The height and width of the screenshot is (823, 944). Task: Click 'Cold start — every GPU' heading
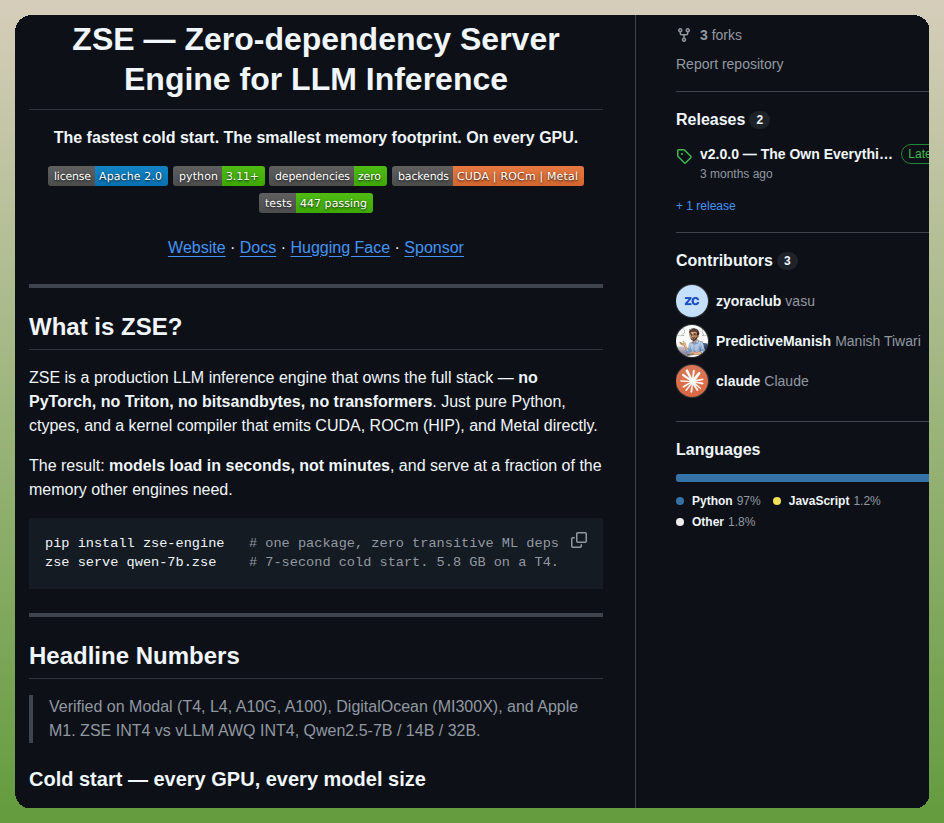click(227, 779)
